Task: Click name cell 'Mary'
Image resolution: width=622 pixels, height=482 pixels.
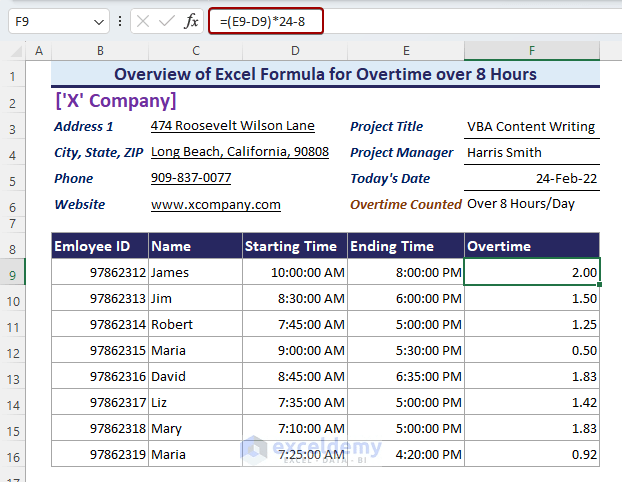Action: pyautogui.click(x=196, y=428)
